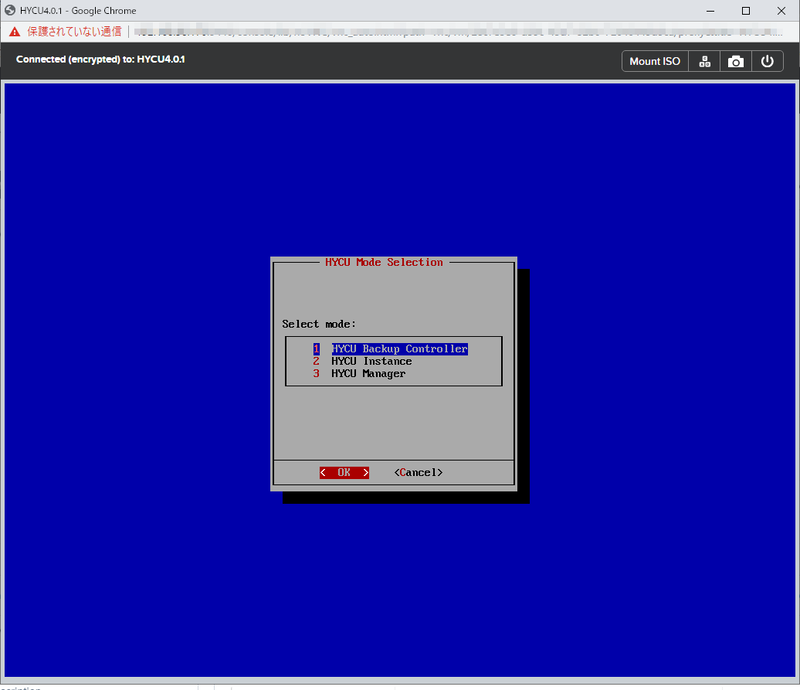Open the network connection icon in console toolbar
The height and width of the screenshot is (690, 800).
point(705,61)
